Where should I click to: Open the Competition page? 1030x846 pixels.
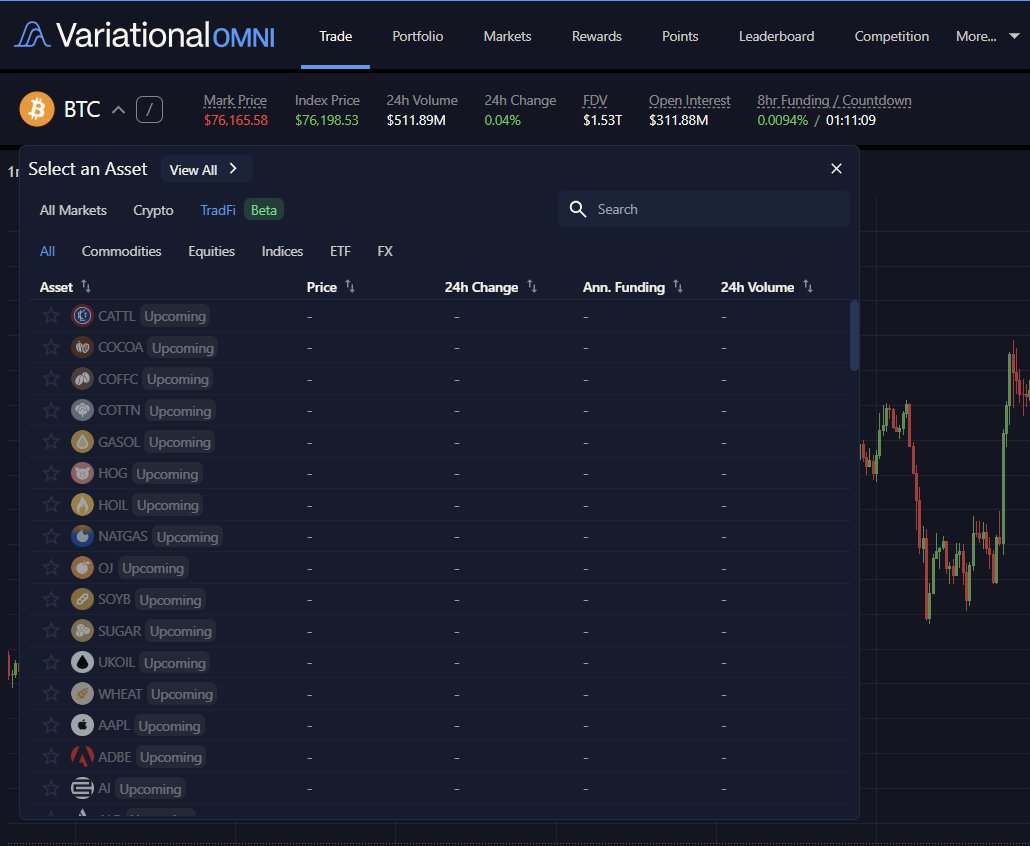pyautogui.click(x=891, y=36)
